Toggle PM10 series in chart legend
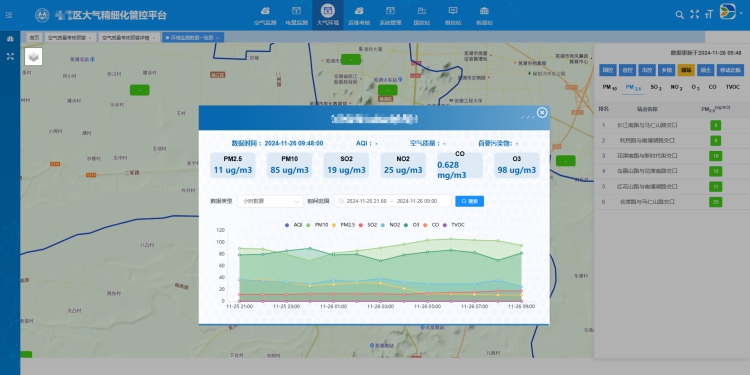 click(317, 225)
